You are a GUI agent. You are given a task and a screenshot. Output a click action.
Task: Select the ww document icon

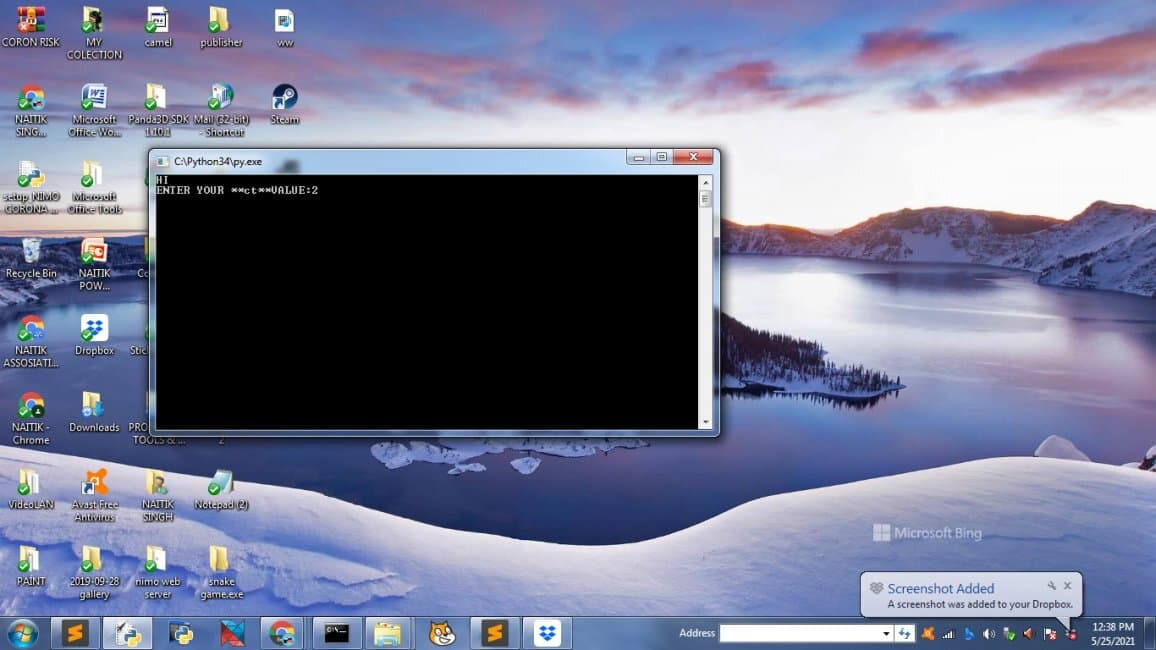285,27
